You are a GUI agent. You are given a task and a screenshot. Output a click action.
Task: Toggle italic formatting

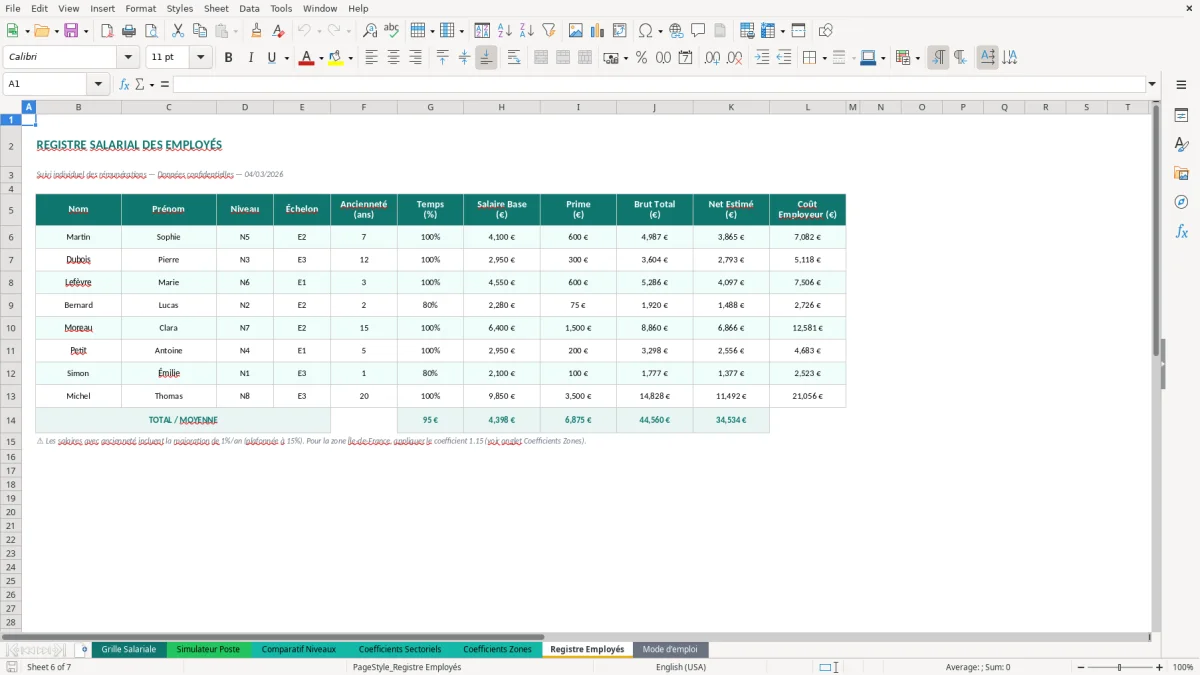pyautogui.click(x=250, y=58)
